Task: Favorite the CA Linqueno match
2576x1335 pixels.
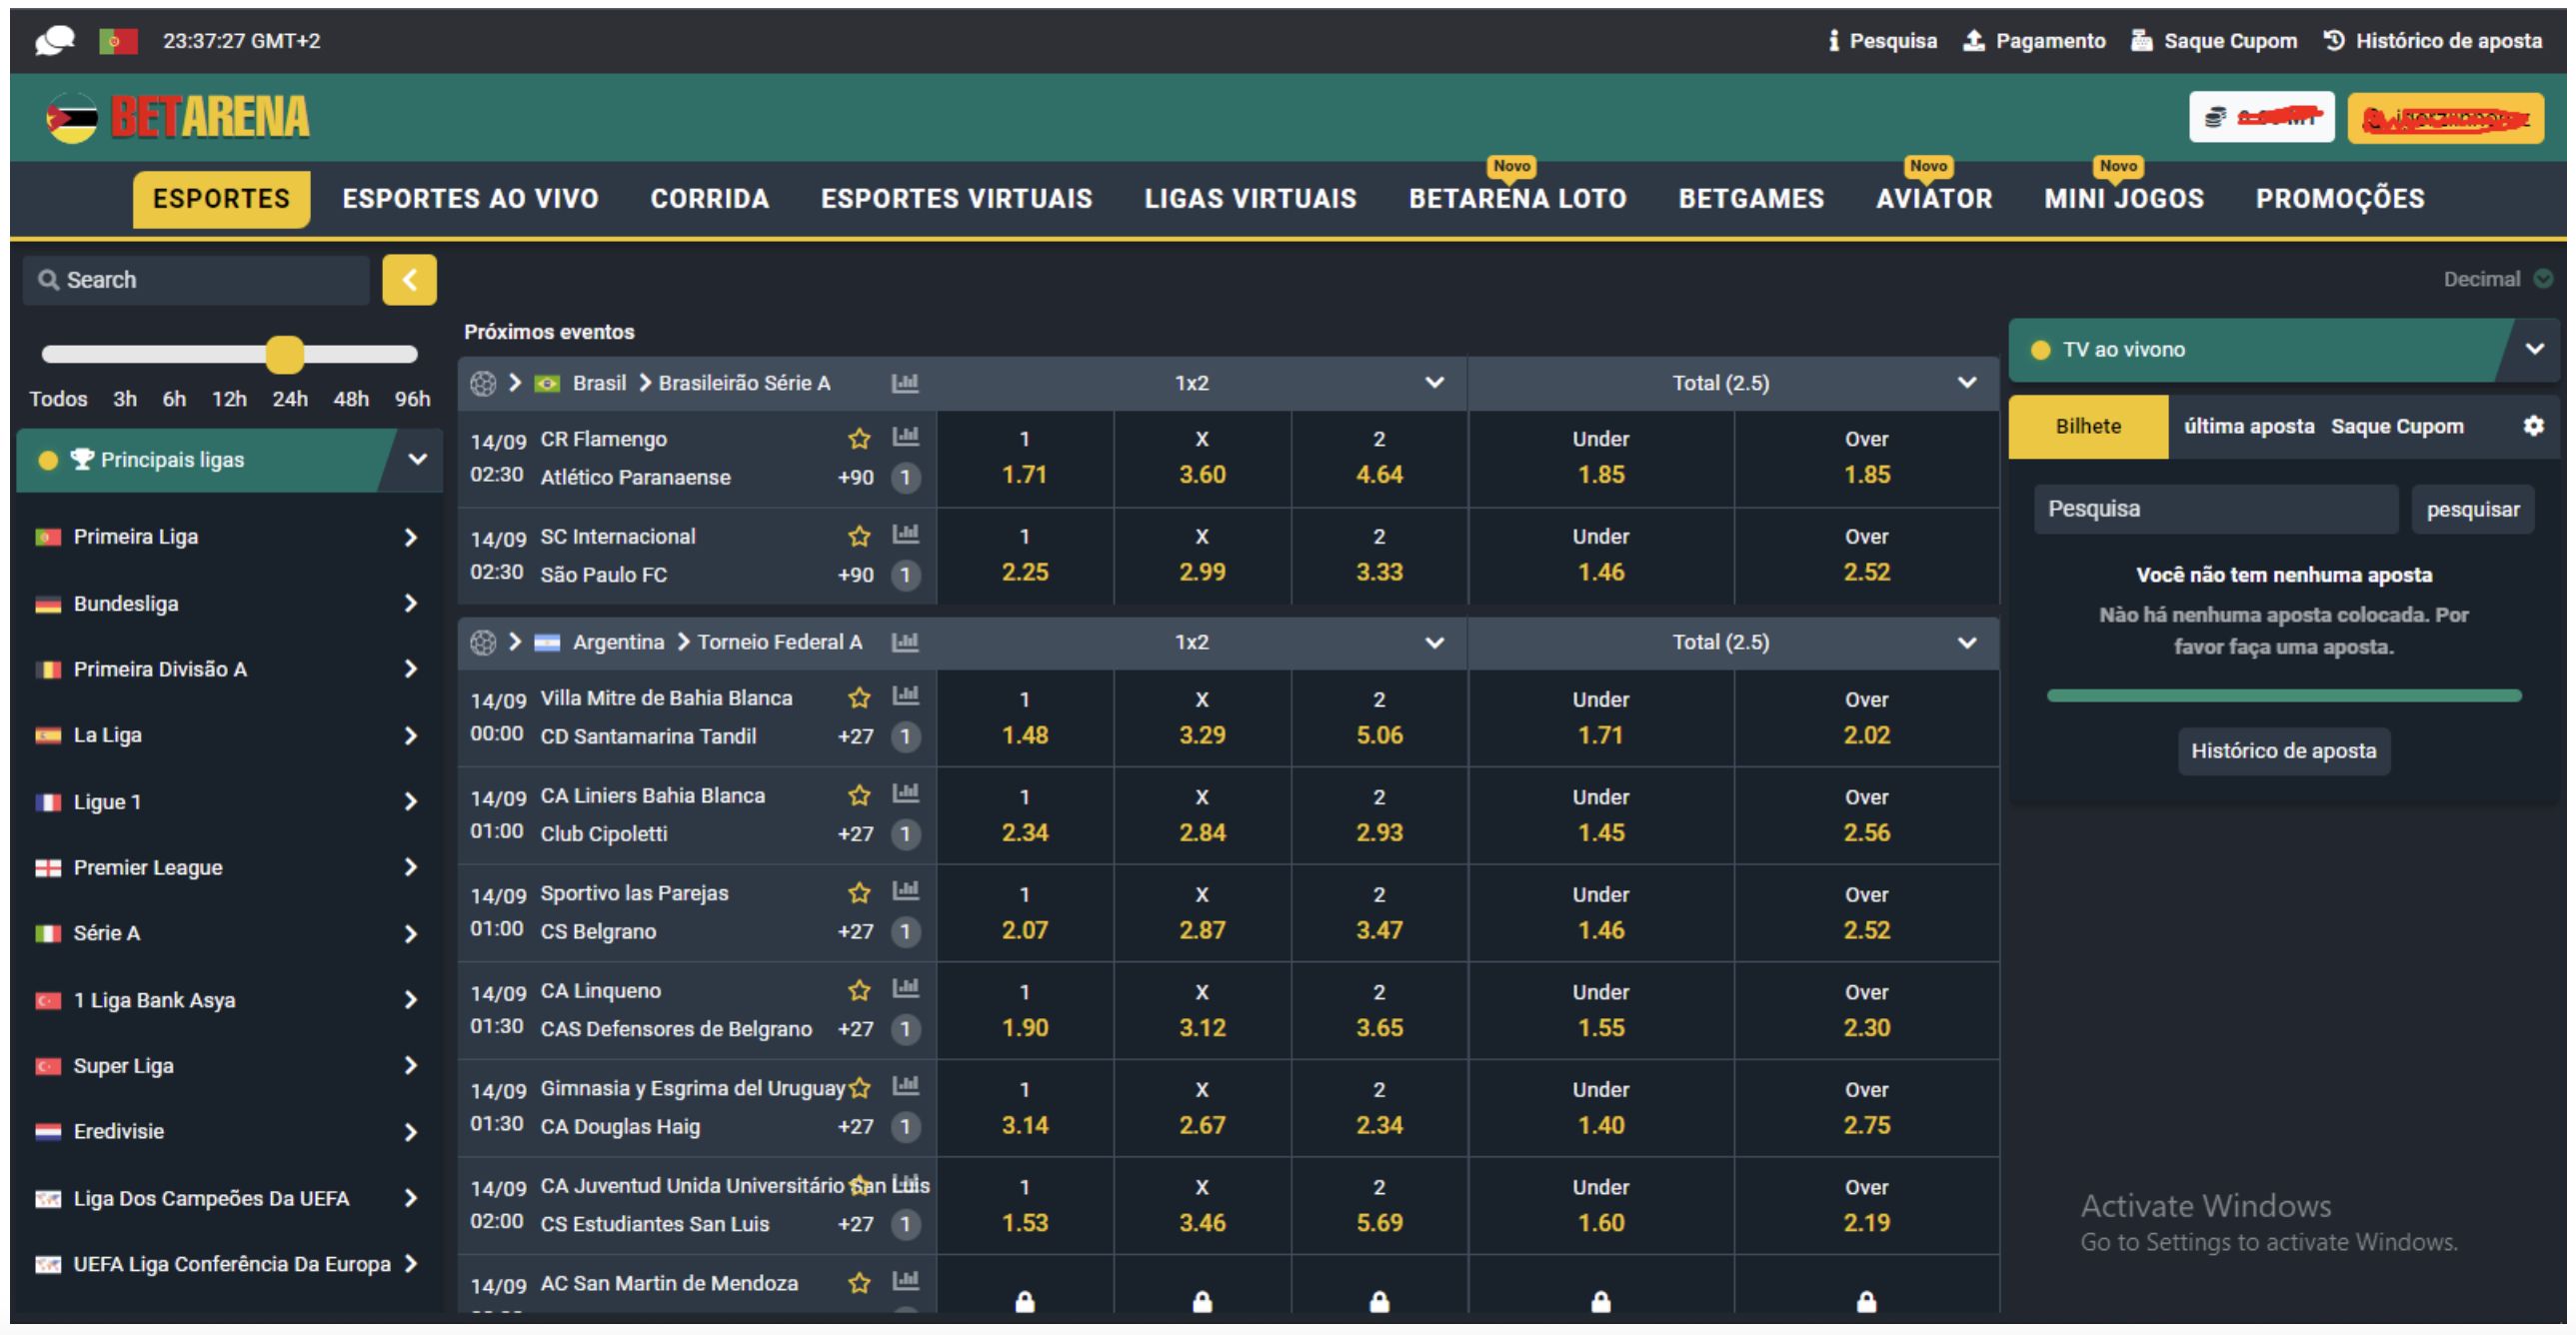Action: (859, 991)
